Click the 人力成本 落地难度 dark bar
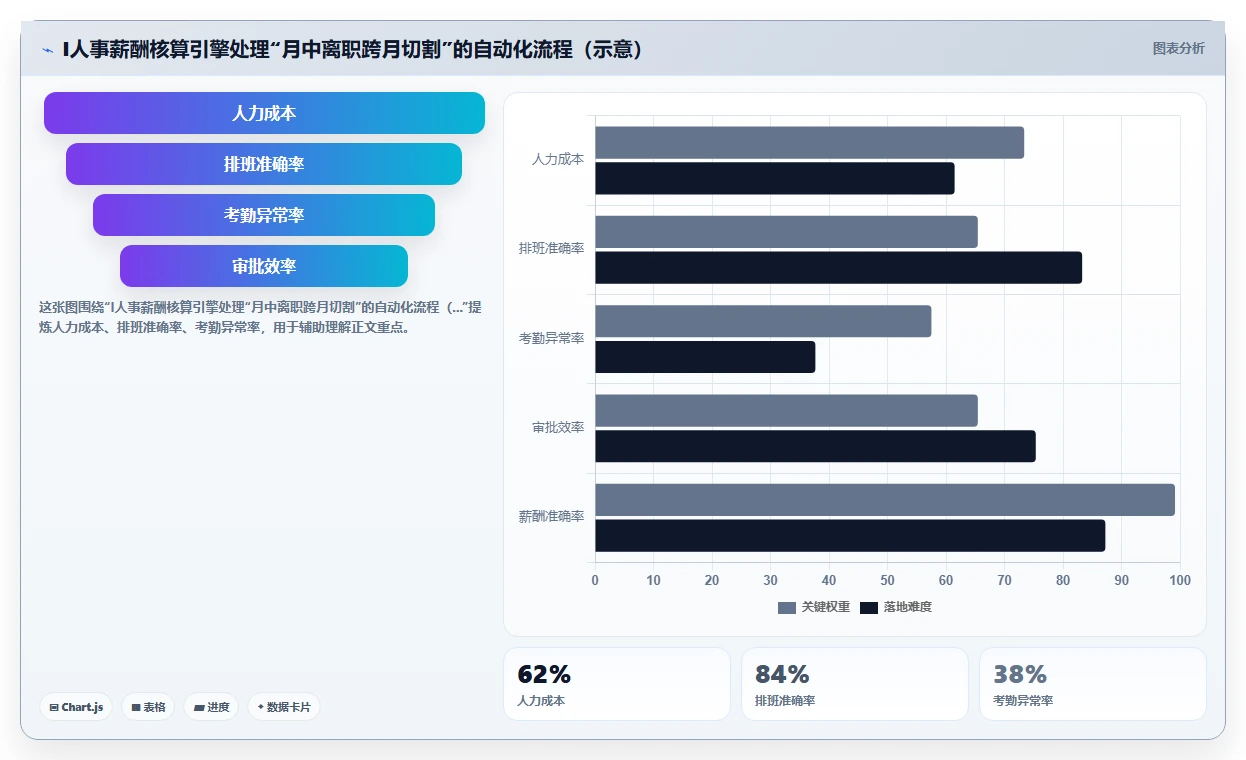Image resolution: width=1246 pixels, height=760 pixels. click(775, 178)
